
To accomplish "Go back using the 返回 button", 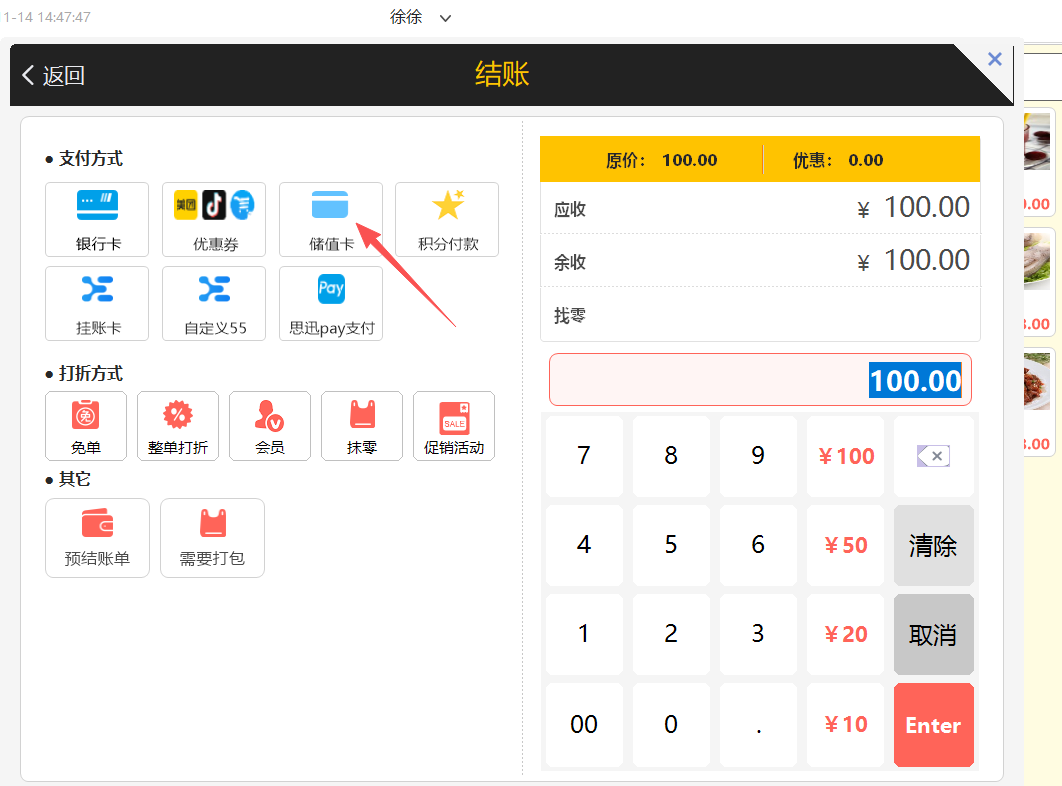I will pos(54,75).
